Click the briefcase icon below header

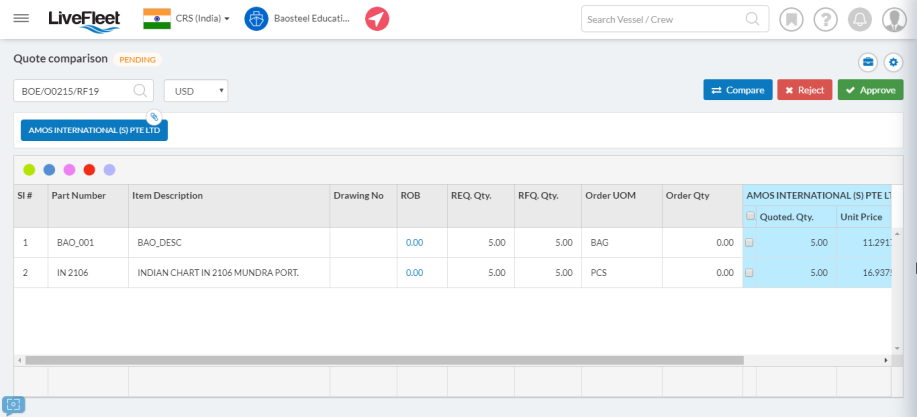868,62
